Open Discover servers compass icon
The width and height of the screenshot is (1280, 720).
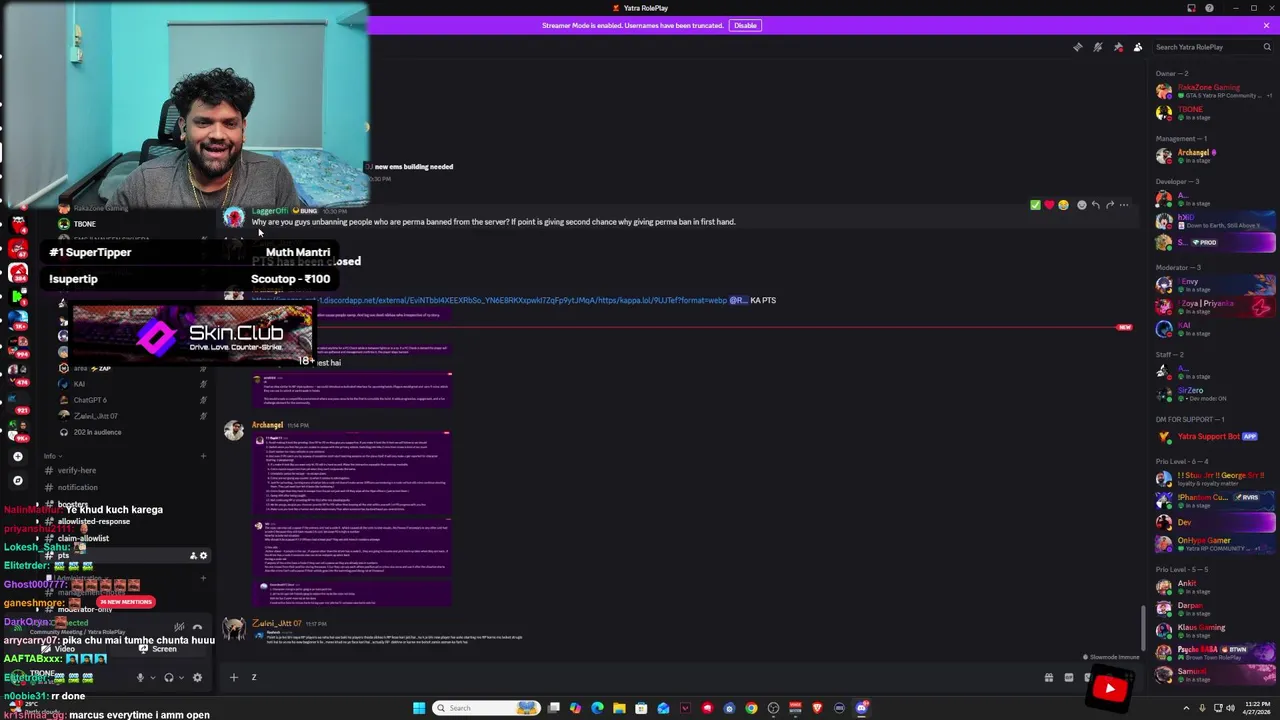tap(18, 480)
